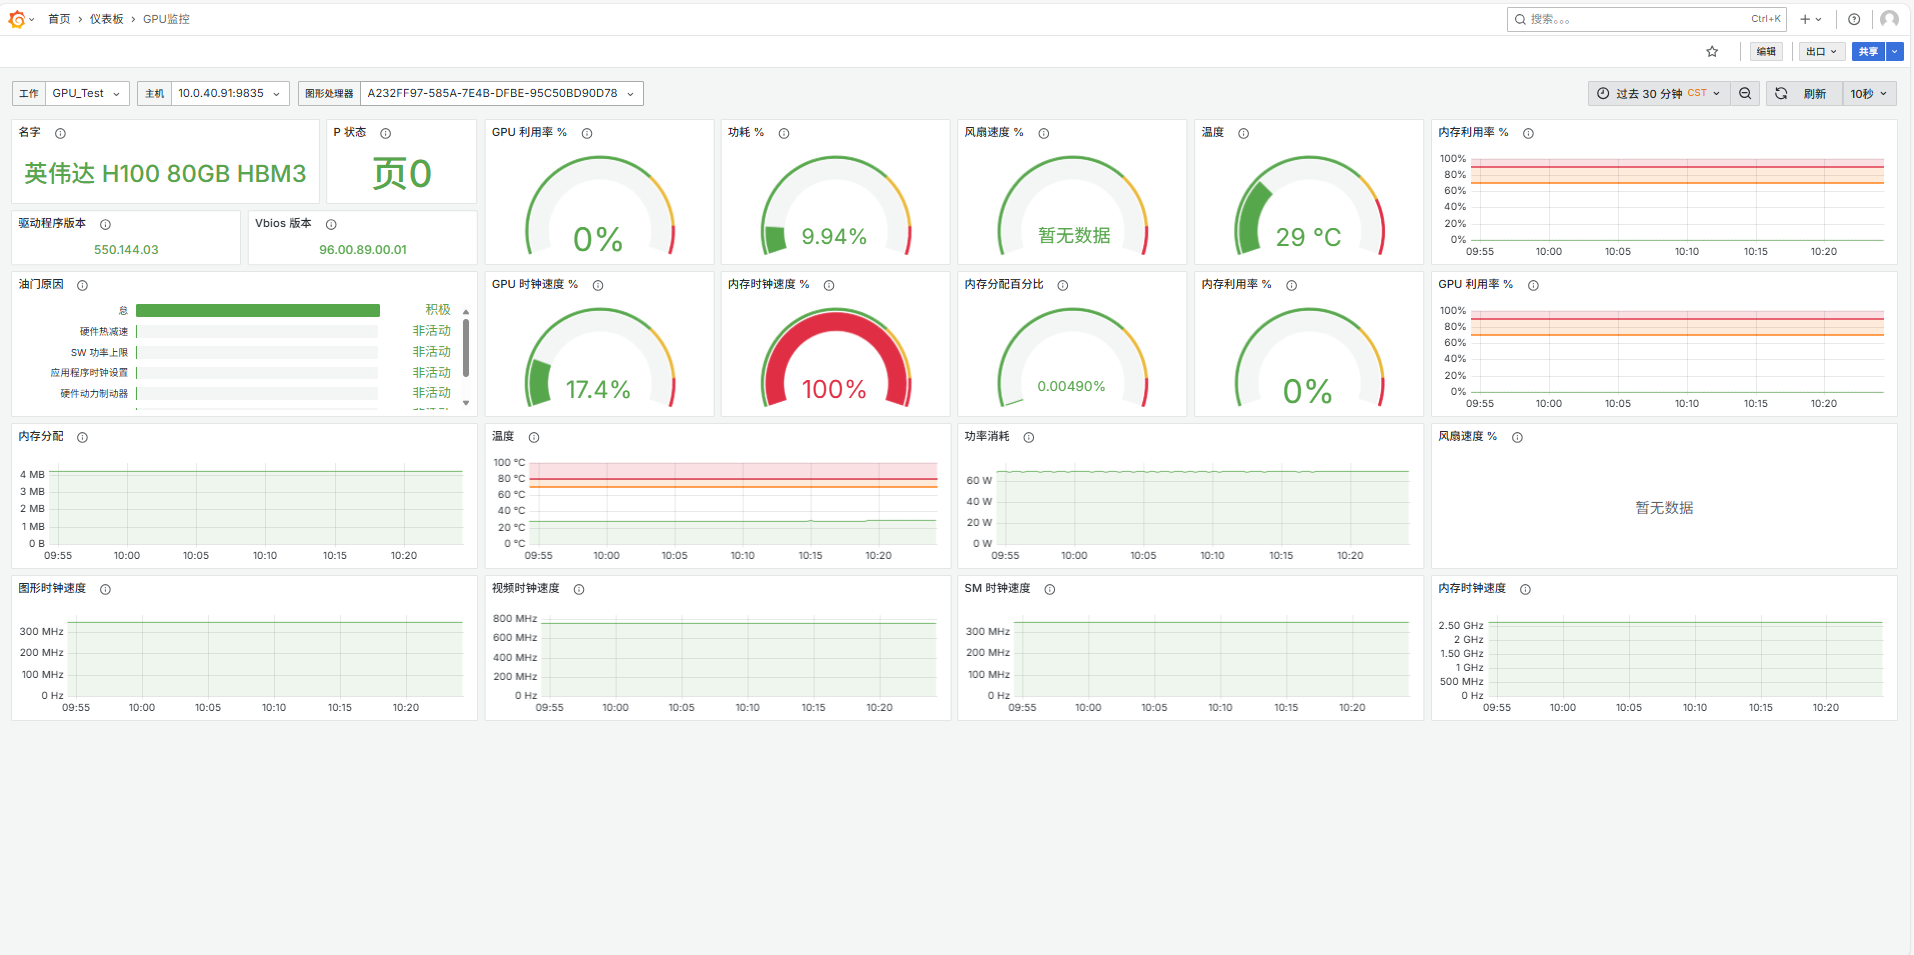Open the user profile avatar
The height and width of the screenshot is (955, 1914).
click(x=1889, y=19)
